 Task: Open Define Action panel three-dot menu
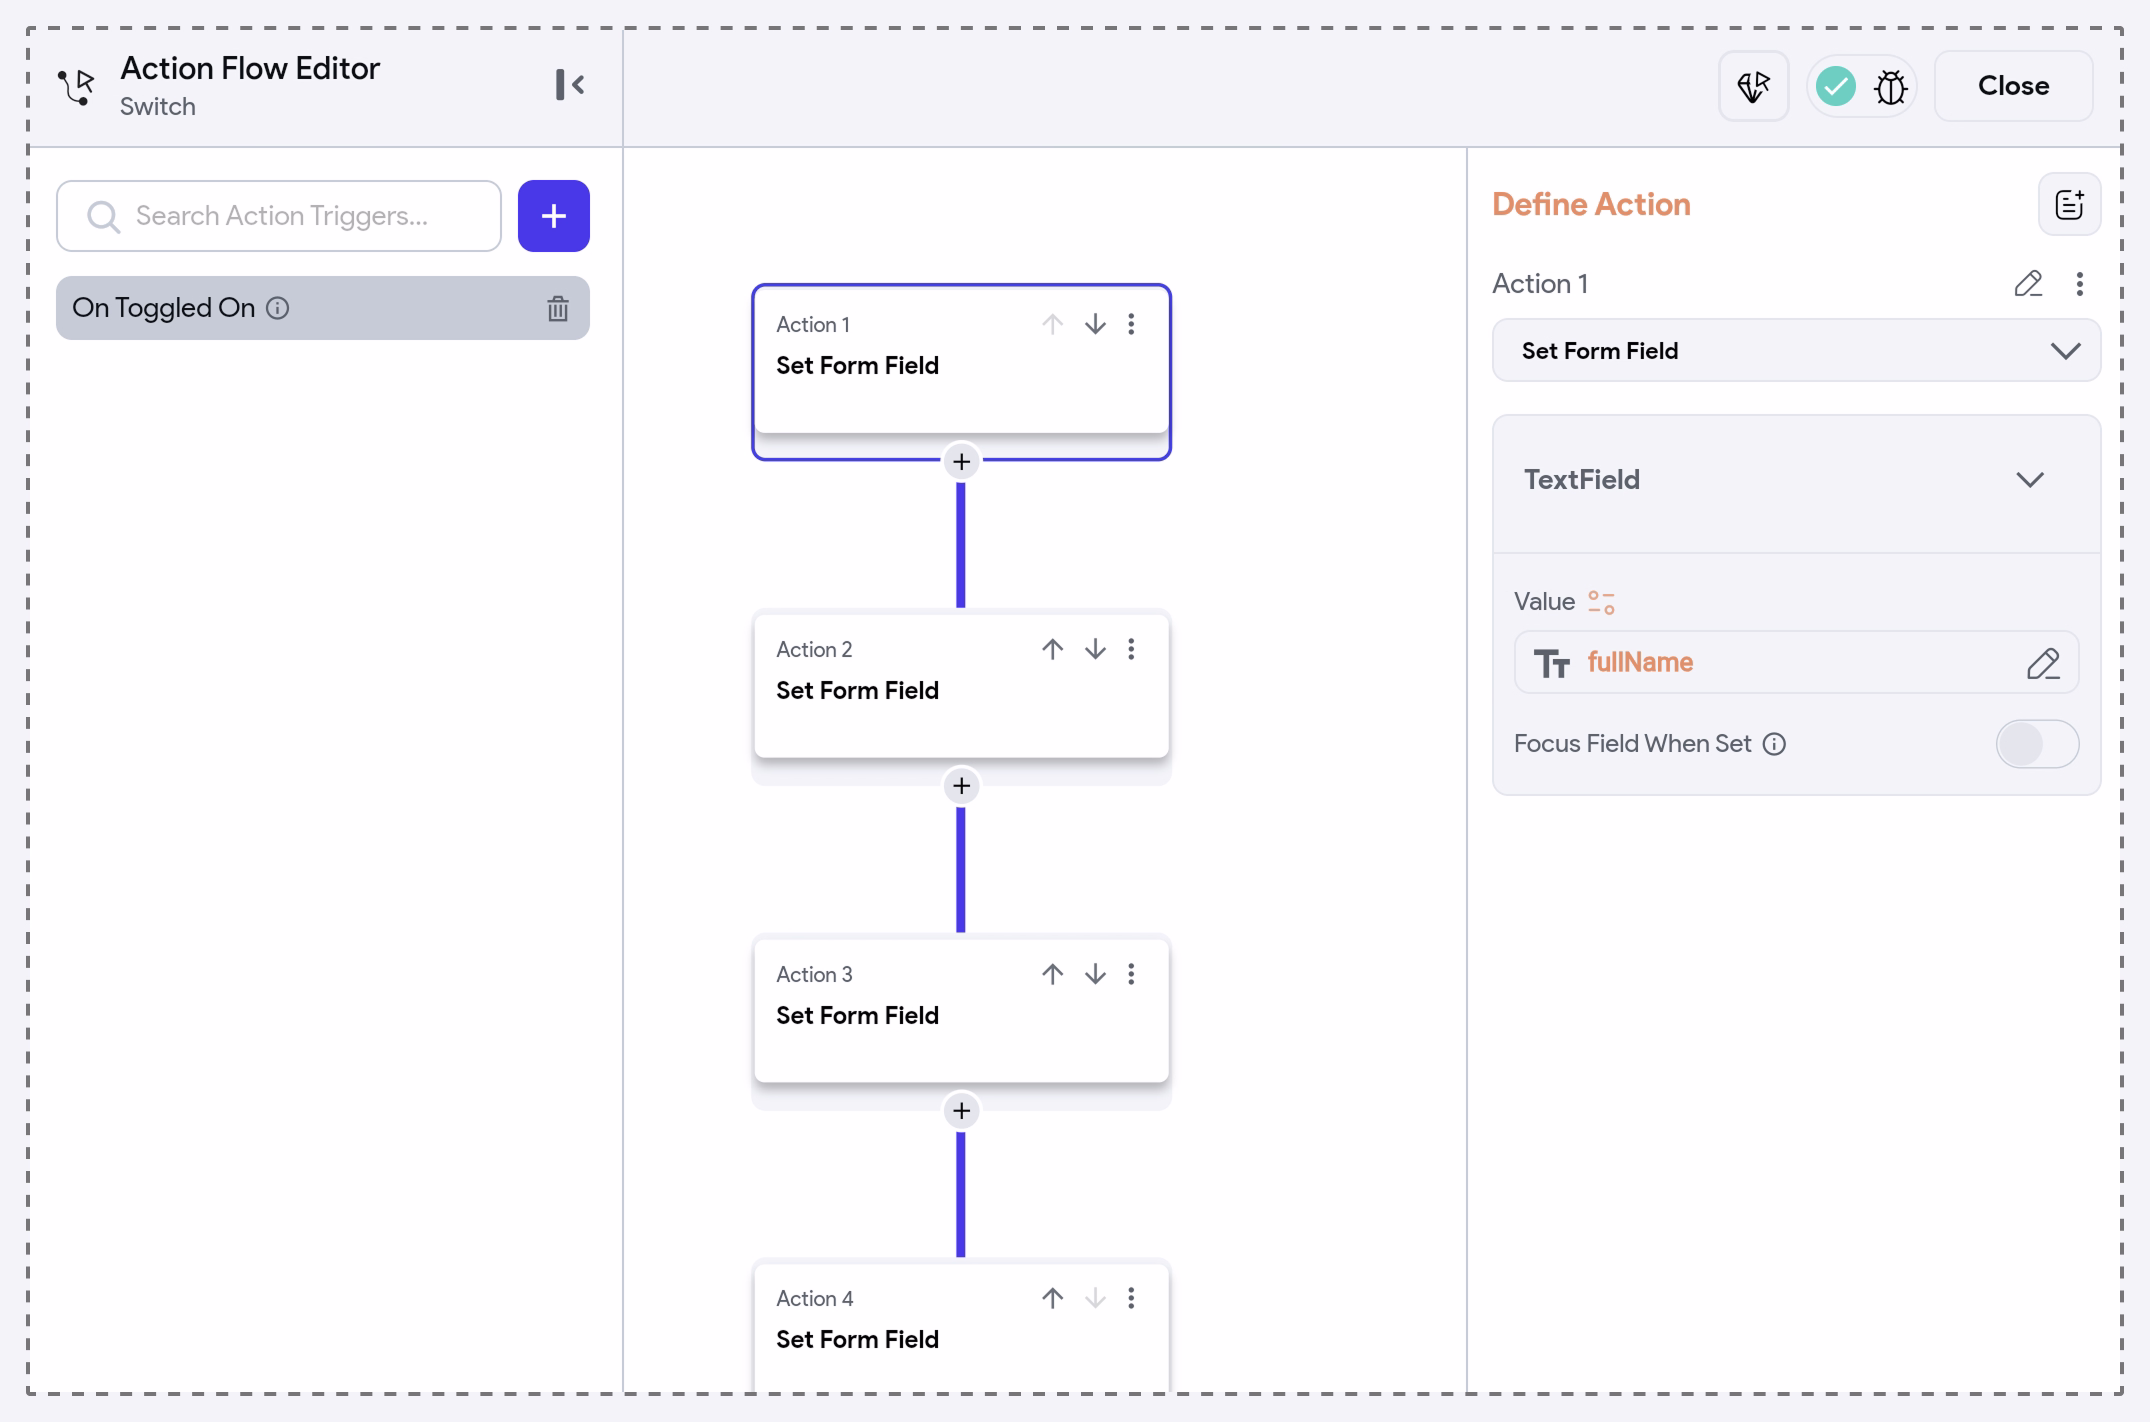(x=2080, y=284)
